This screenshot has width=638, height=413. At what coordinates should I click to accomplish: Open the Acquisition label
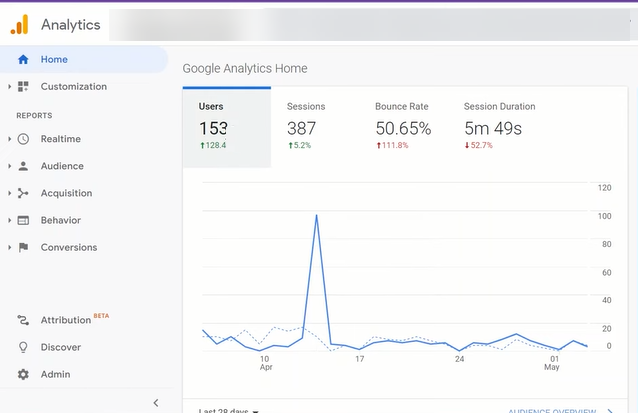[x=66, y=193]
